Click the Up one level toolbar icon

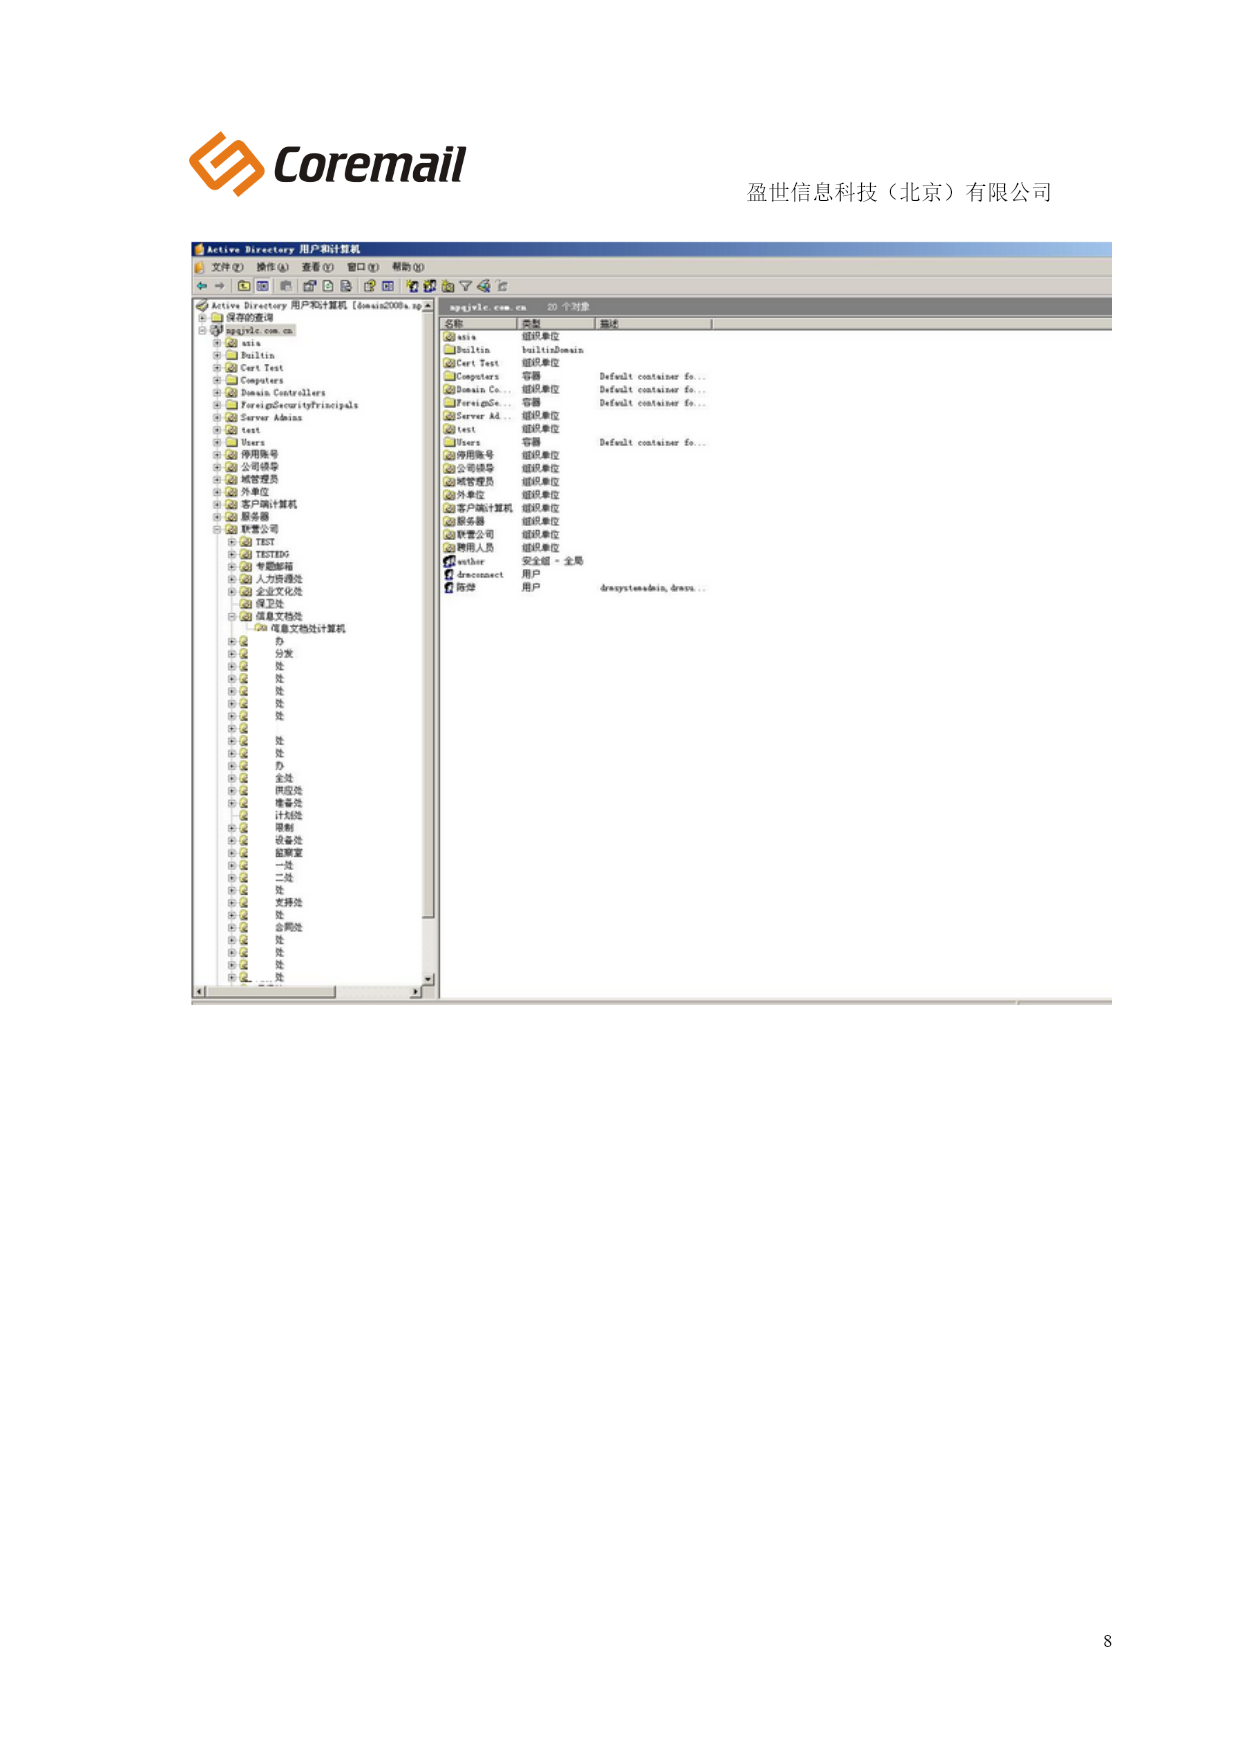(x=244, y=286)
